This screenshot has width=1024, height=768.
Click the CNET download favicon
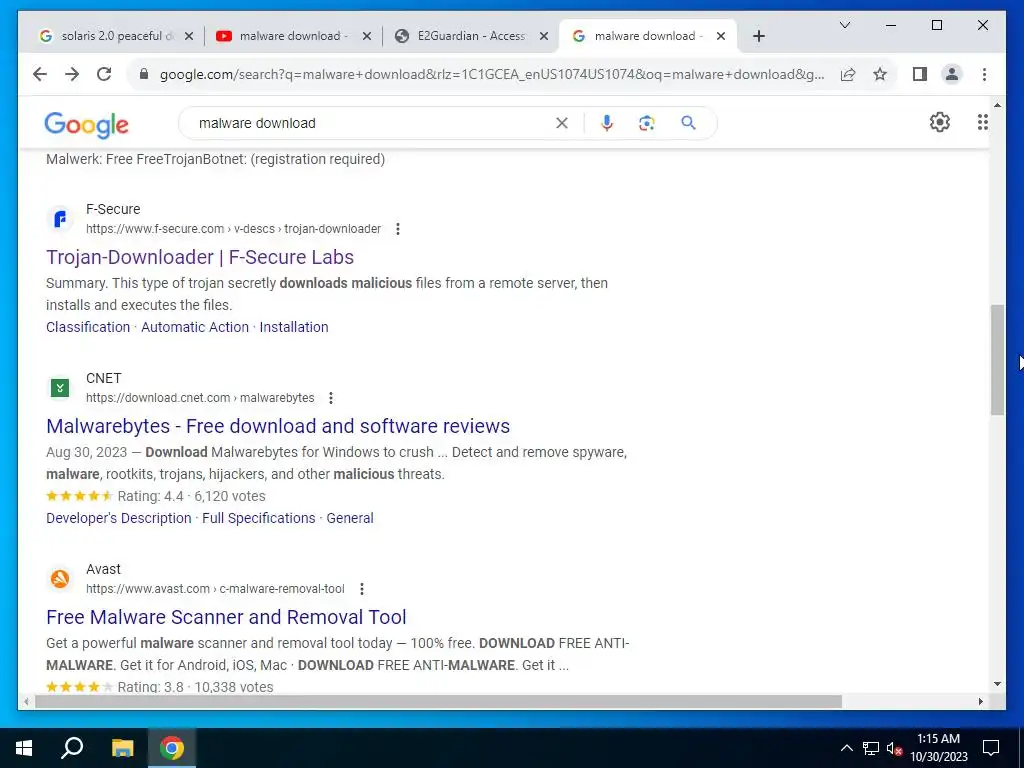pyautogui.click(x=60, y=388)
